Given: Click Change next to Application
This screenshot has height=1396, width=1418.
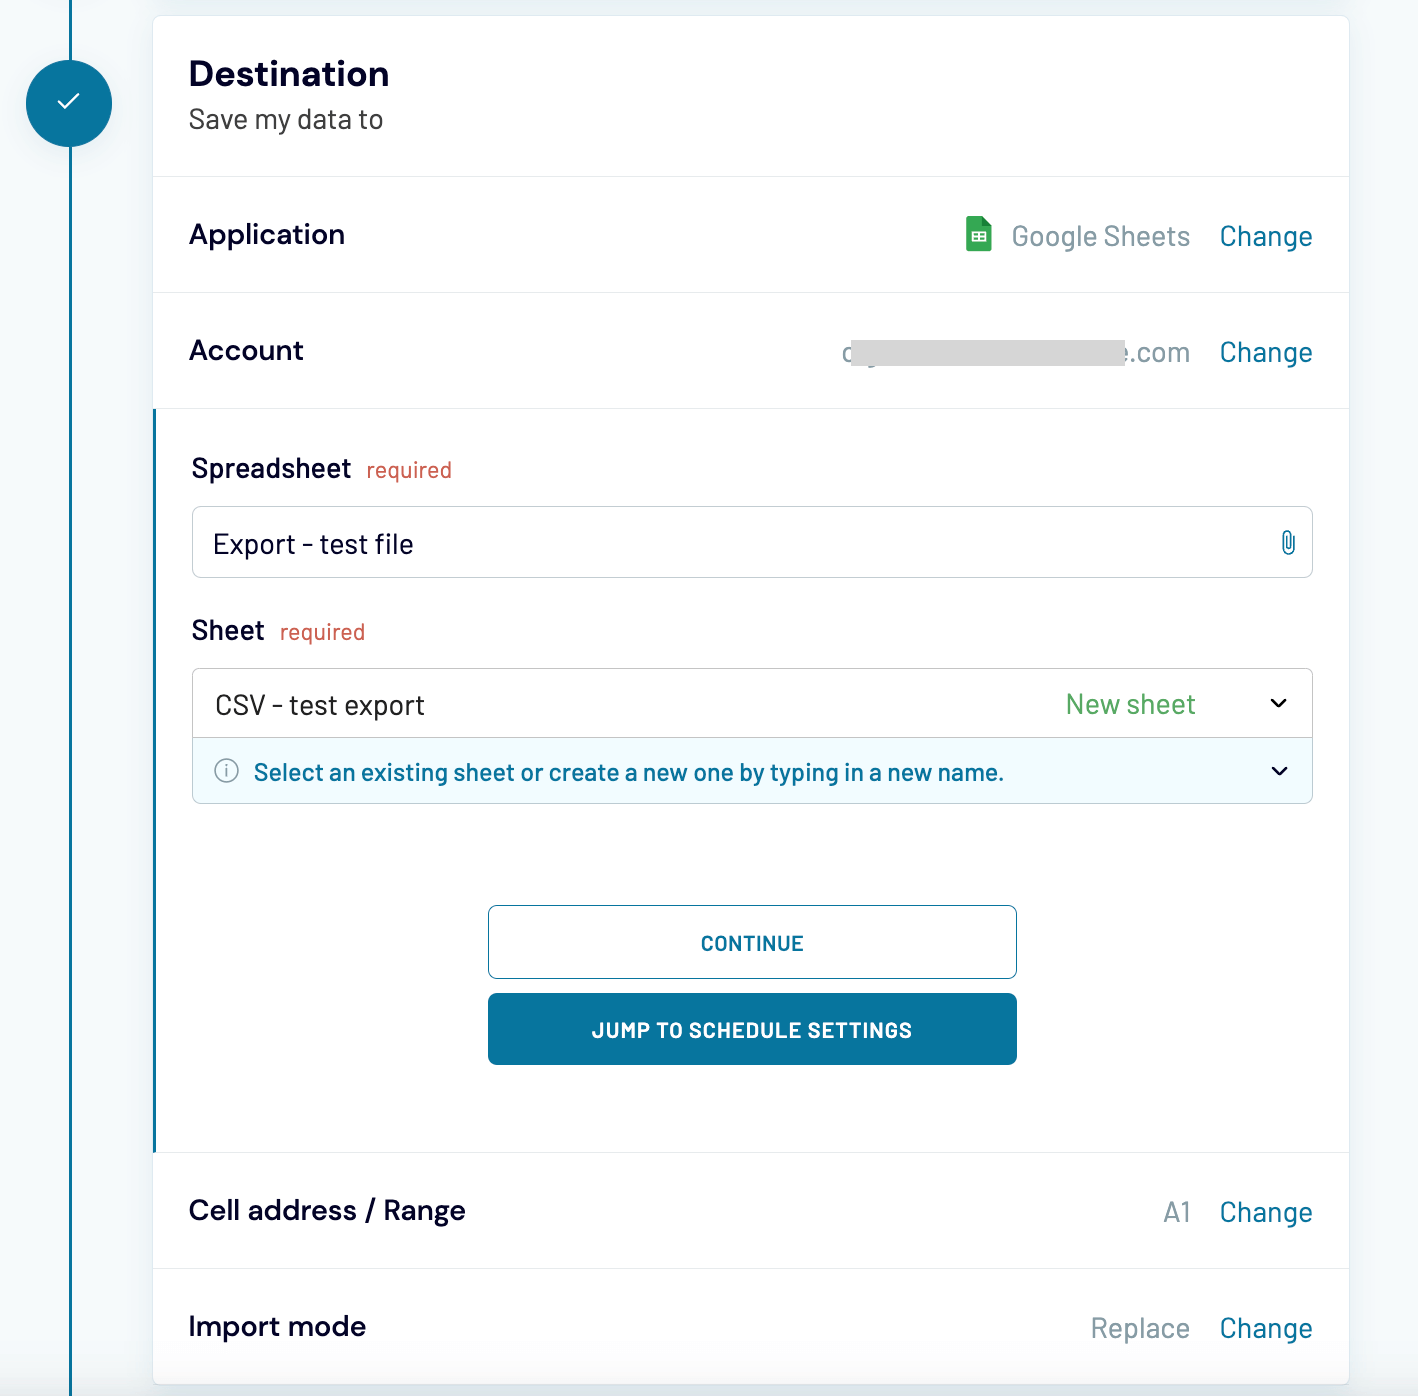Looking at the screenshot, I should pyautogui.click(x=1265, y=236).
